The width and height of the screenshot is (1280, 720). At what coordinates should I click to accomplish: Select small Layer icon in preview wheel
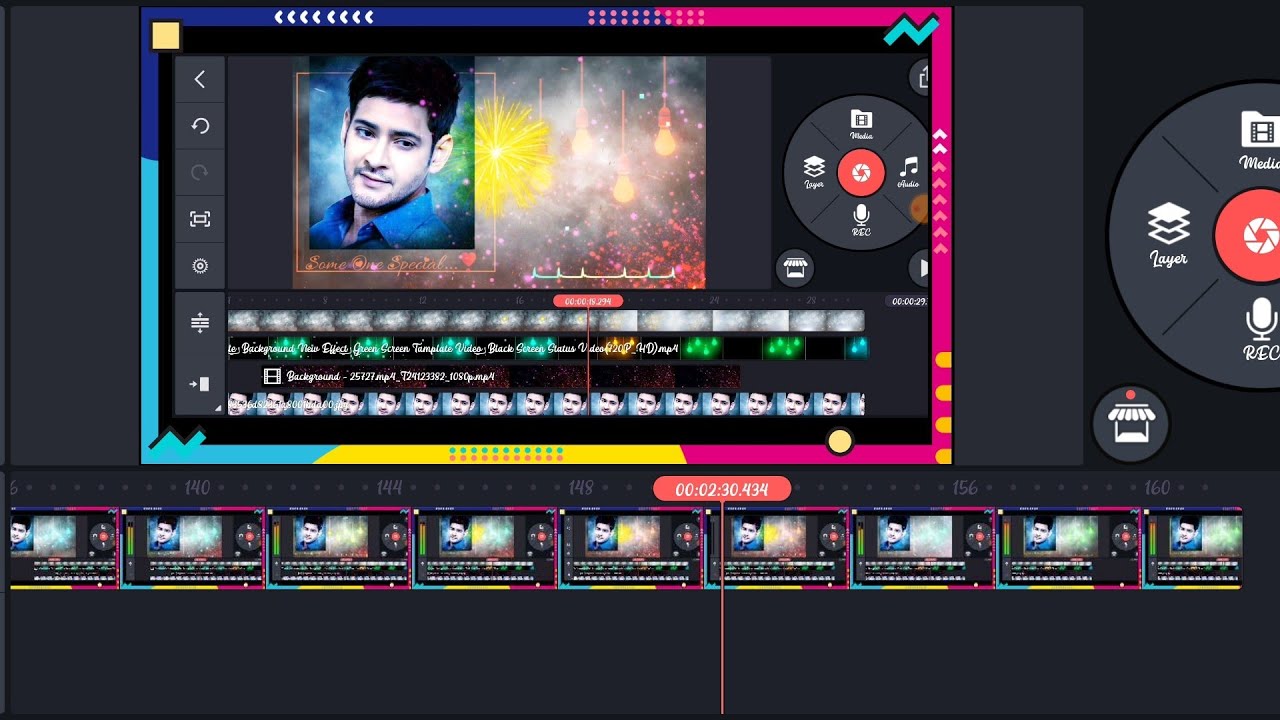pyautogui.click(x=814, y=172)
